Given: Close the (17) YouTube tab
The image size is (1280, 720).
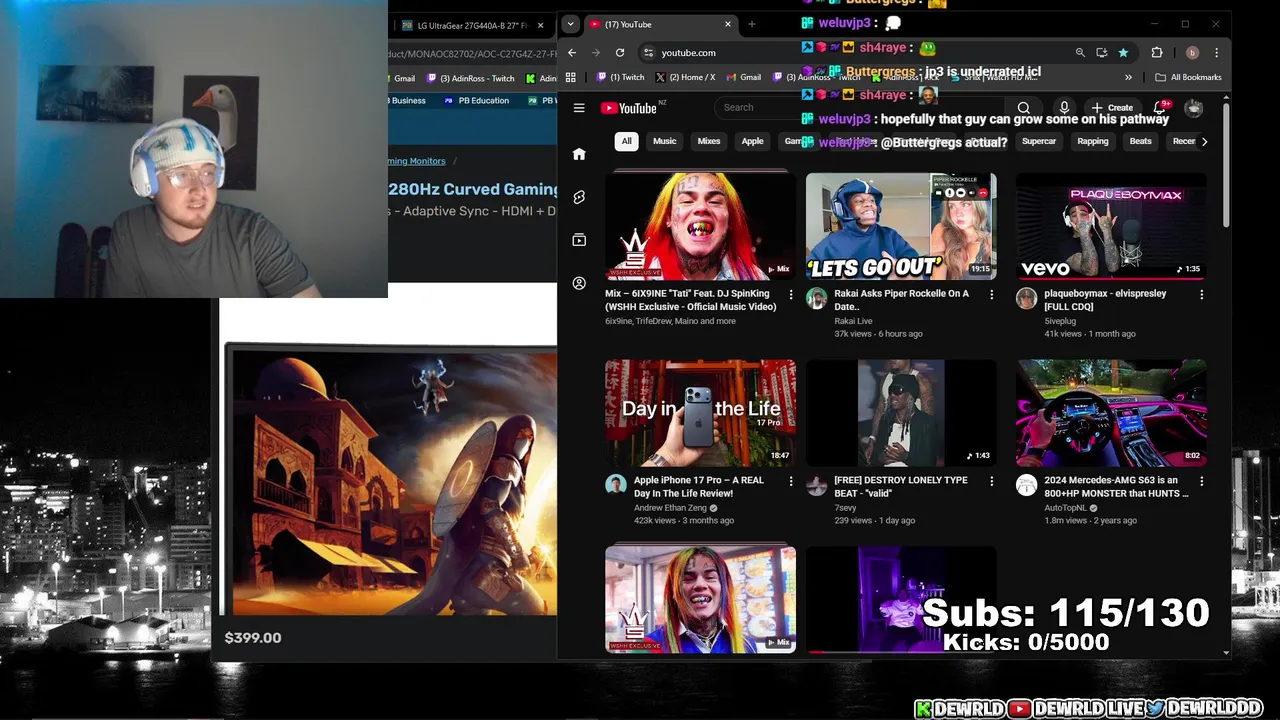Looking at the screenshot, I should [727, 24].
